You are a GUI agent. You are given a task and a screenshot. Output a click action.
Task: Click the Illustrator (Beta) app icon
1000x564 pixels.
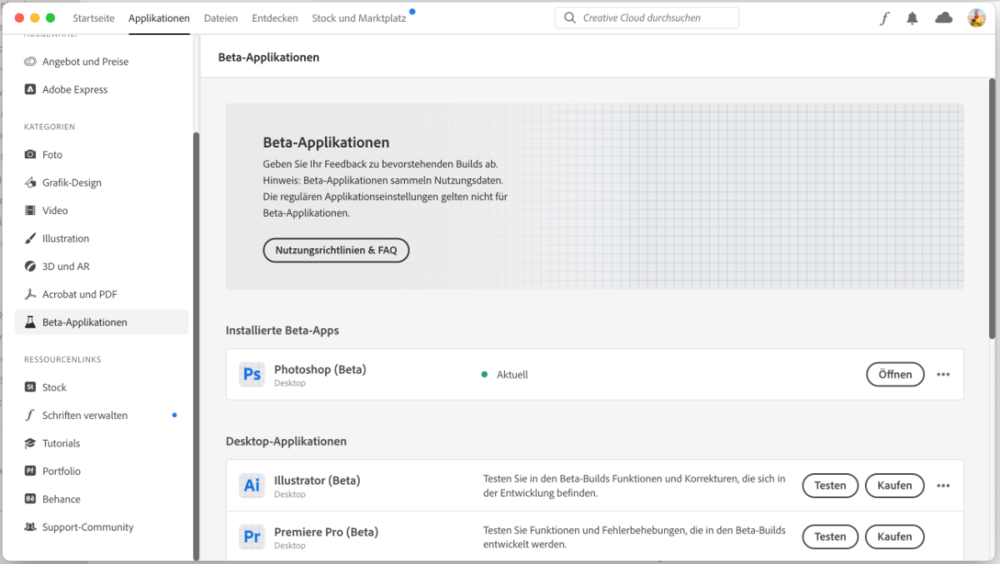[x=252, y=486]
